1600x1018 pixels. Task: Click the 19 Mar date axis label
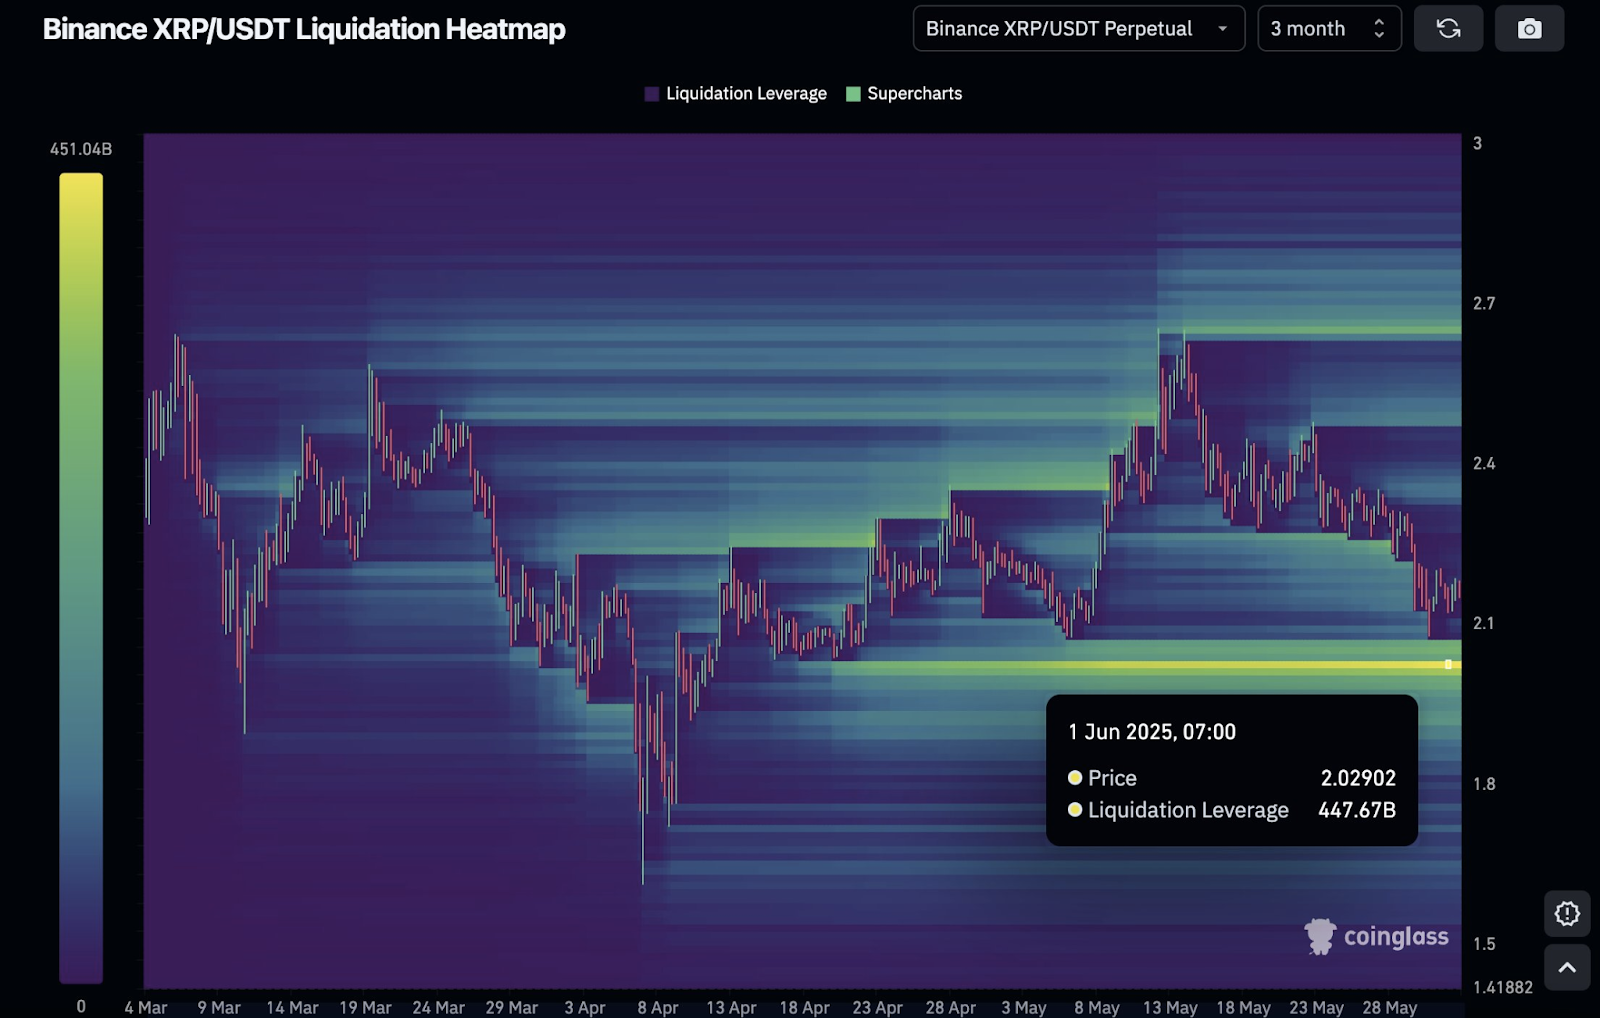pos(365,1007)
